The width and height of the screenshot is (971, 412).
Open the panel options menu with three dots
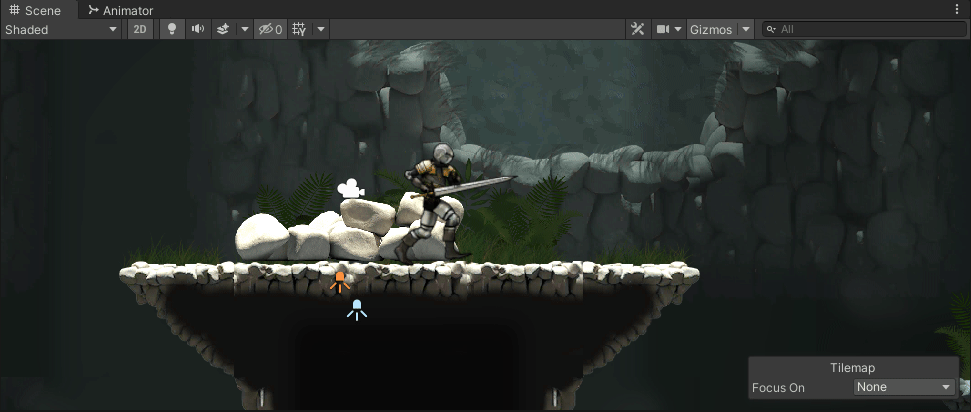957,9
